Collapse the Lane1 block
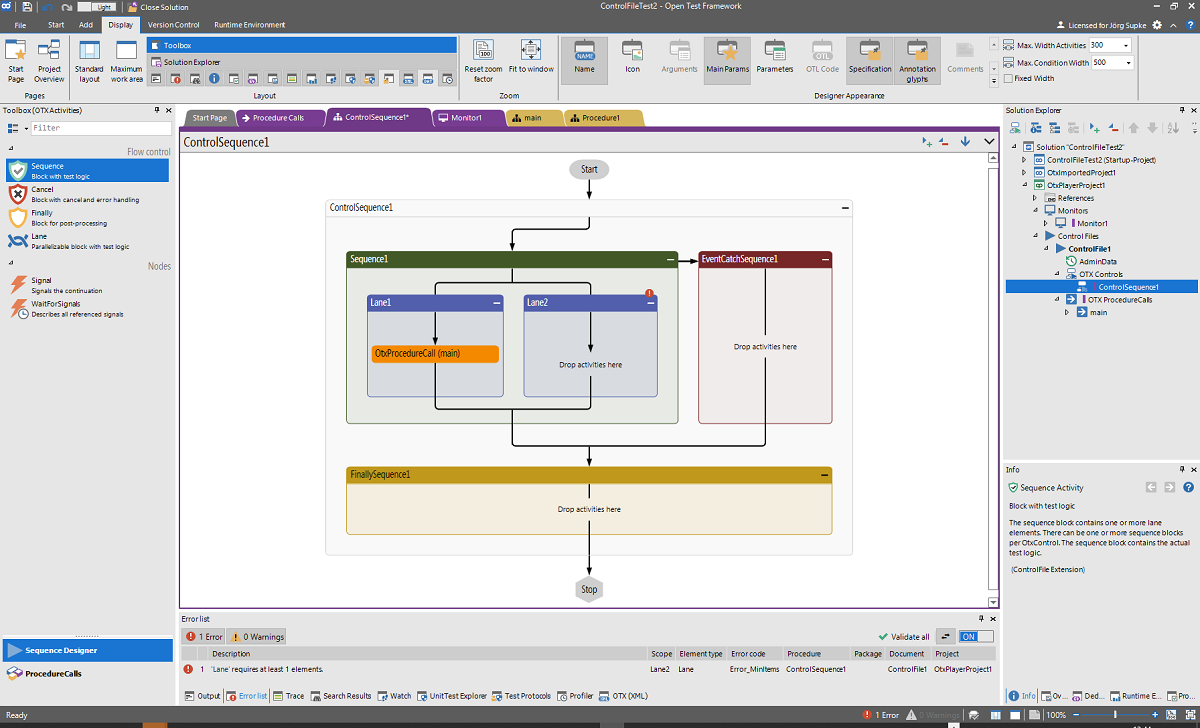 (496, 302)
